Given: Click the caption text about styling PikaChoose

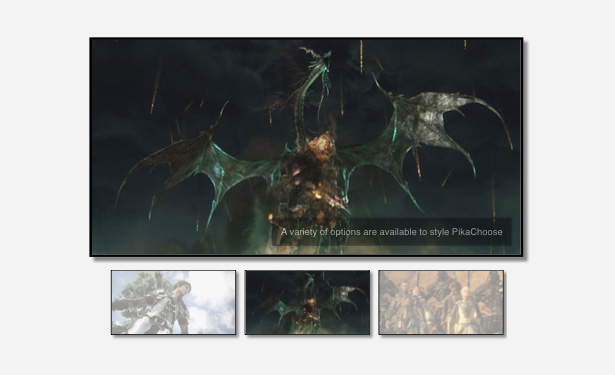Looking at the screenshot, I should click(391, 232).
